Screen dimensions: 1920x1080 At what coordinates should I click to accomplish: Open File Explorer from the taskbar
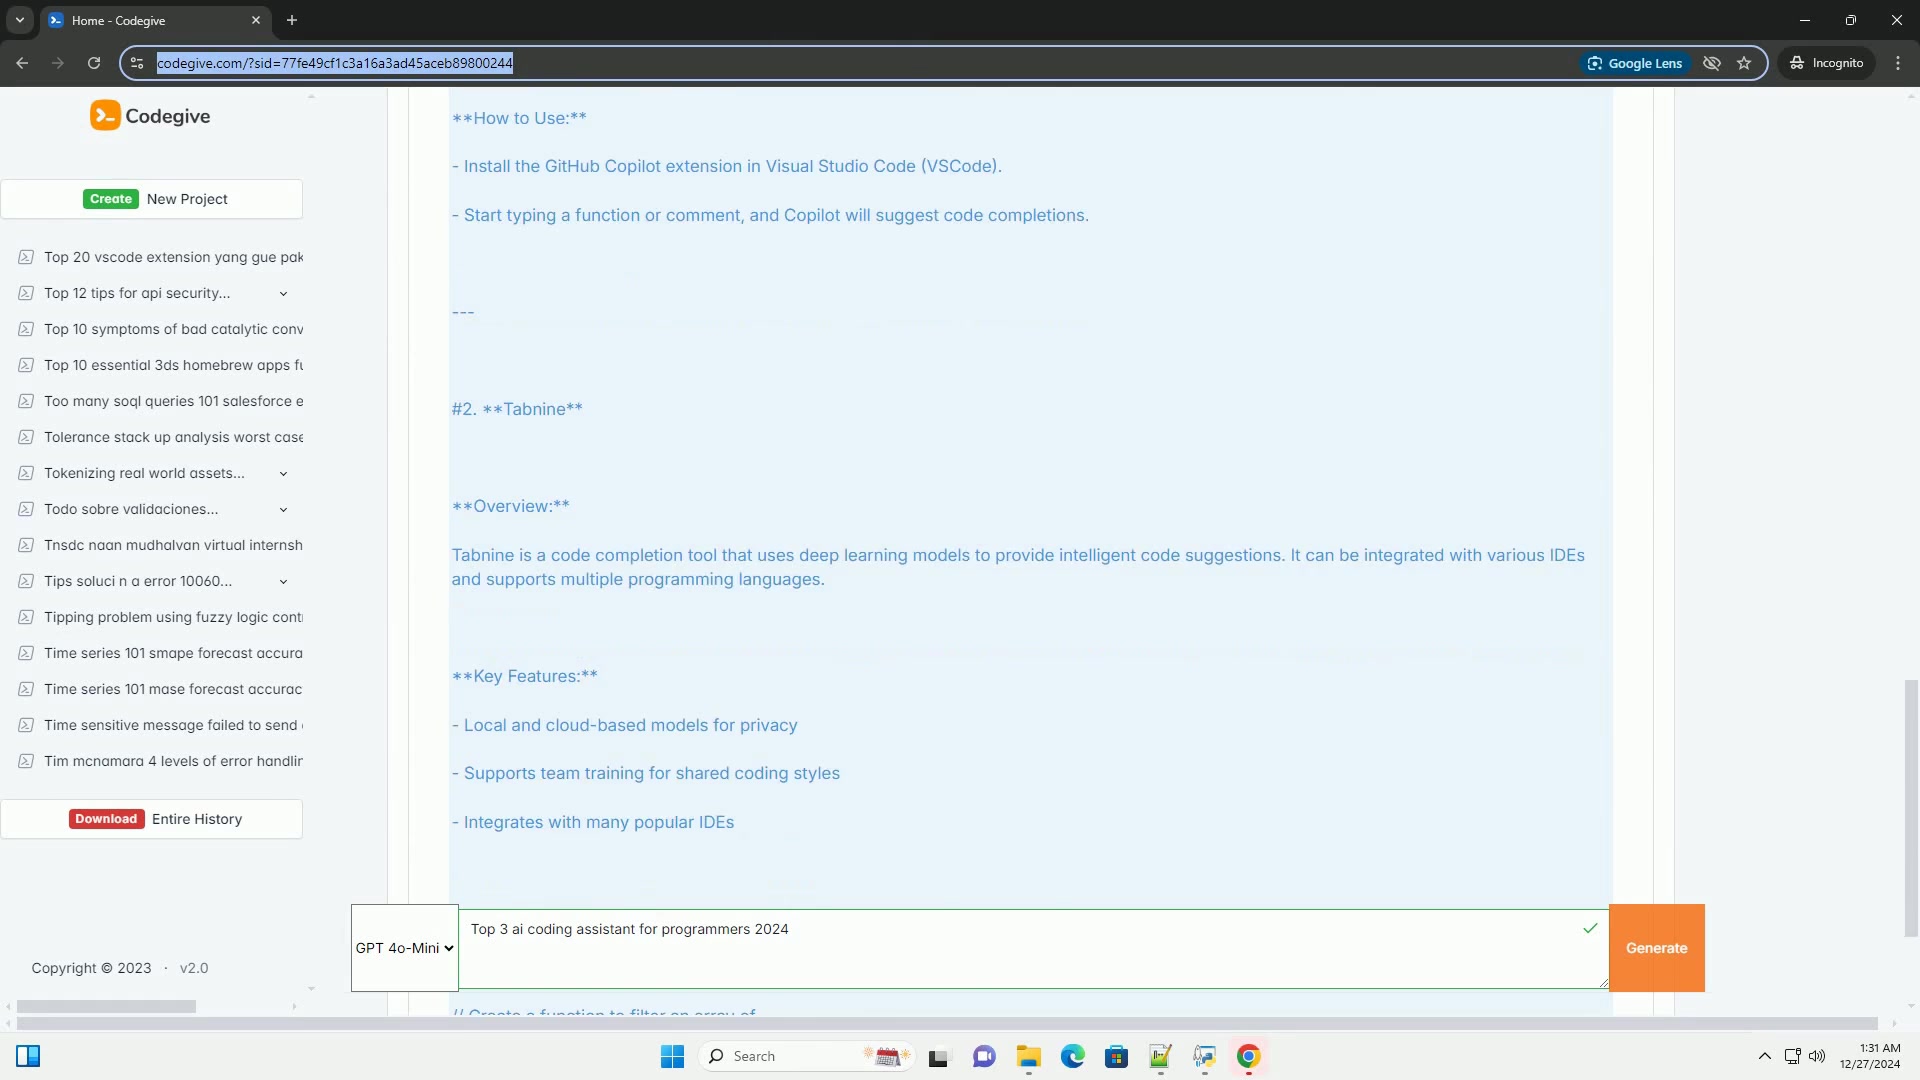(1029, 1056)
